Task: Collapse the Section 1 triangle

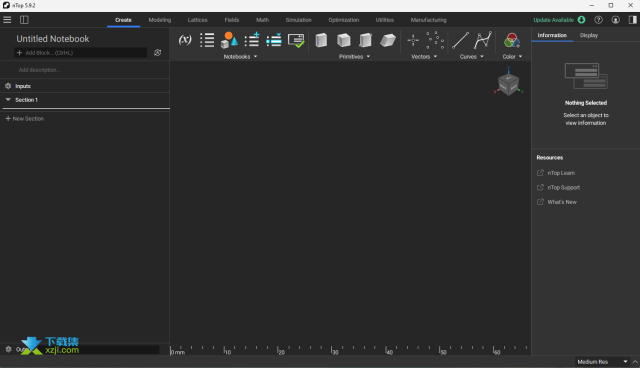Action: [8, 100]
